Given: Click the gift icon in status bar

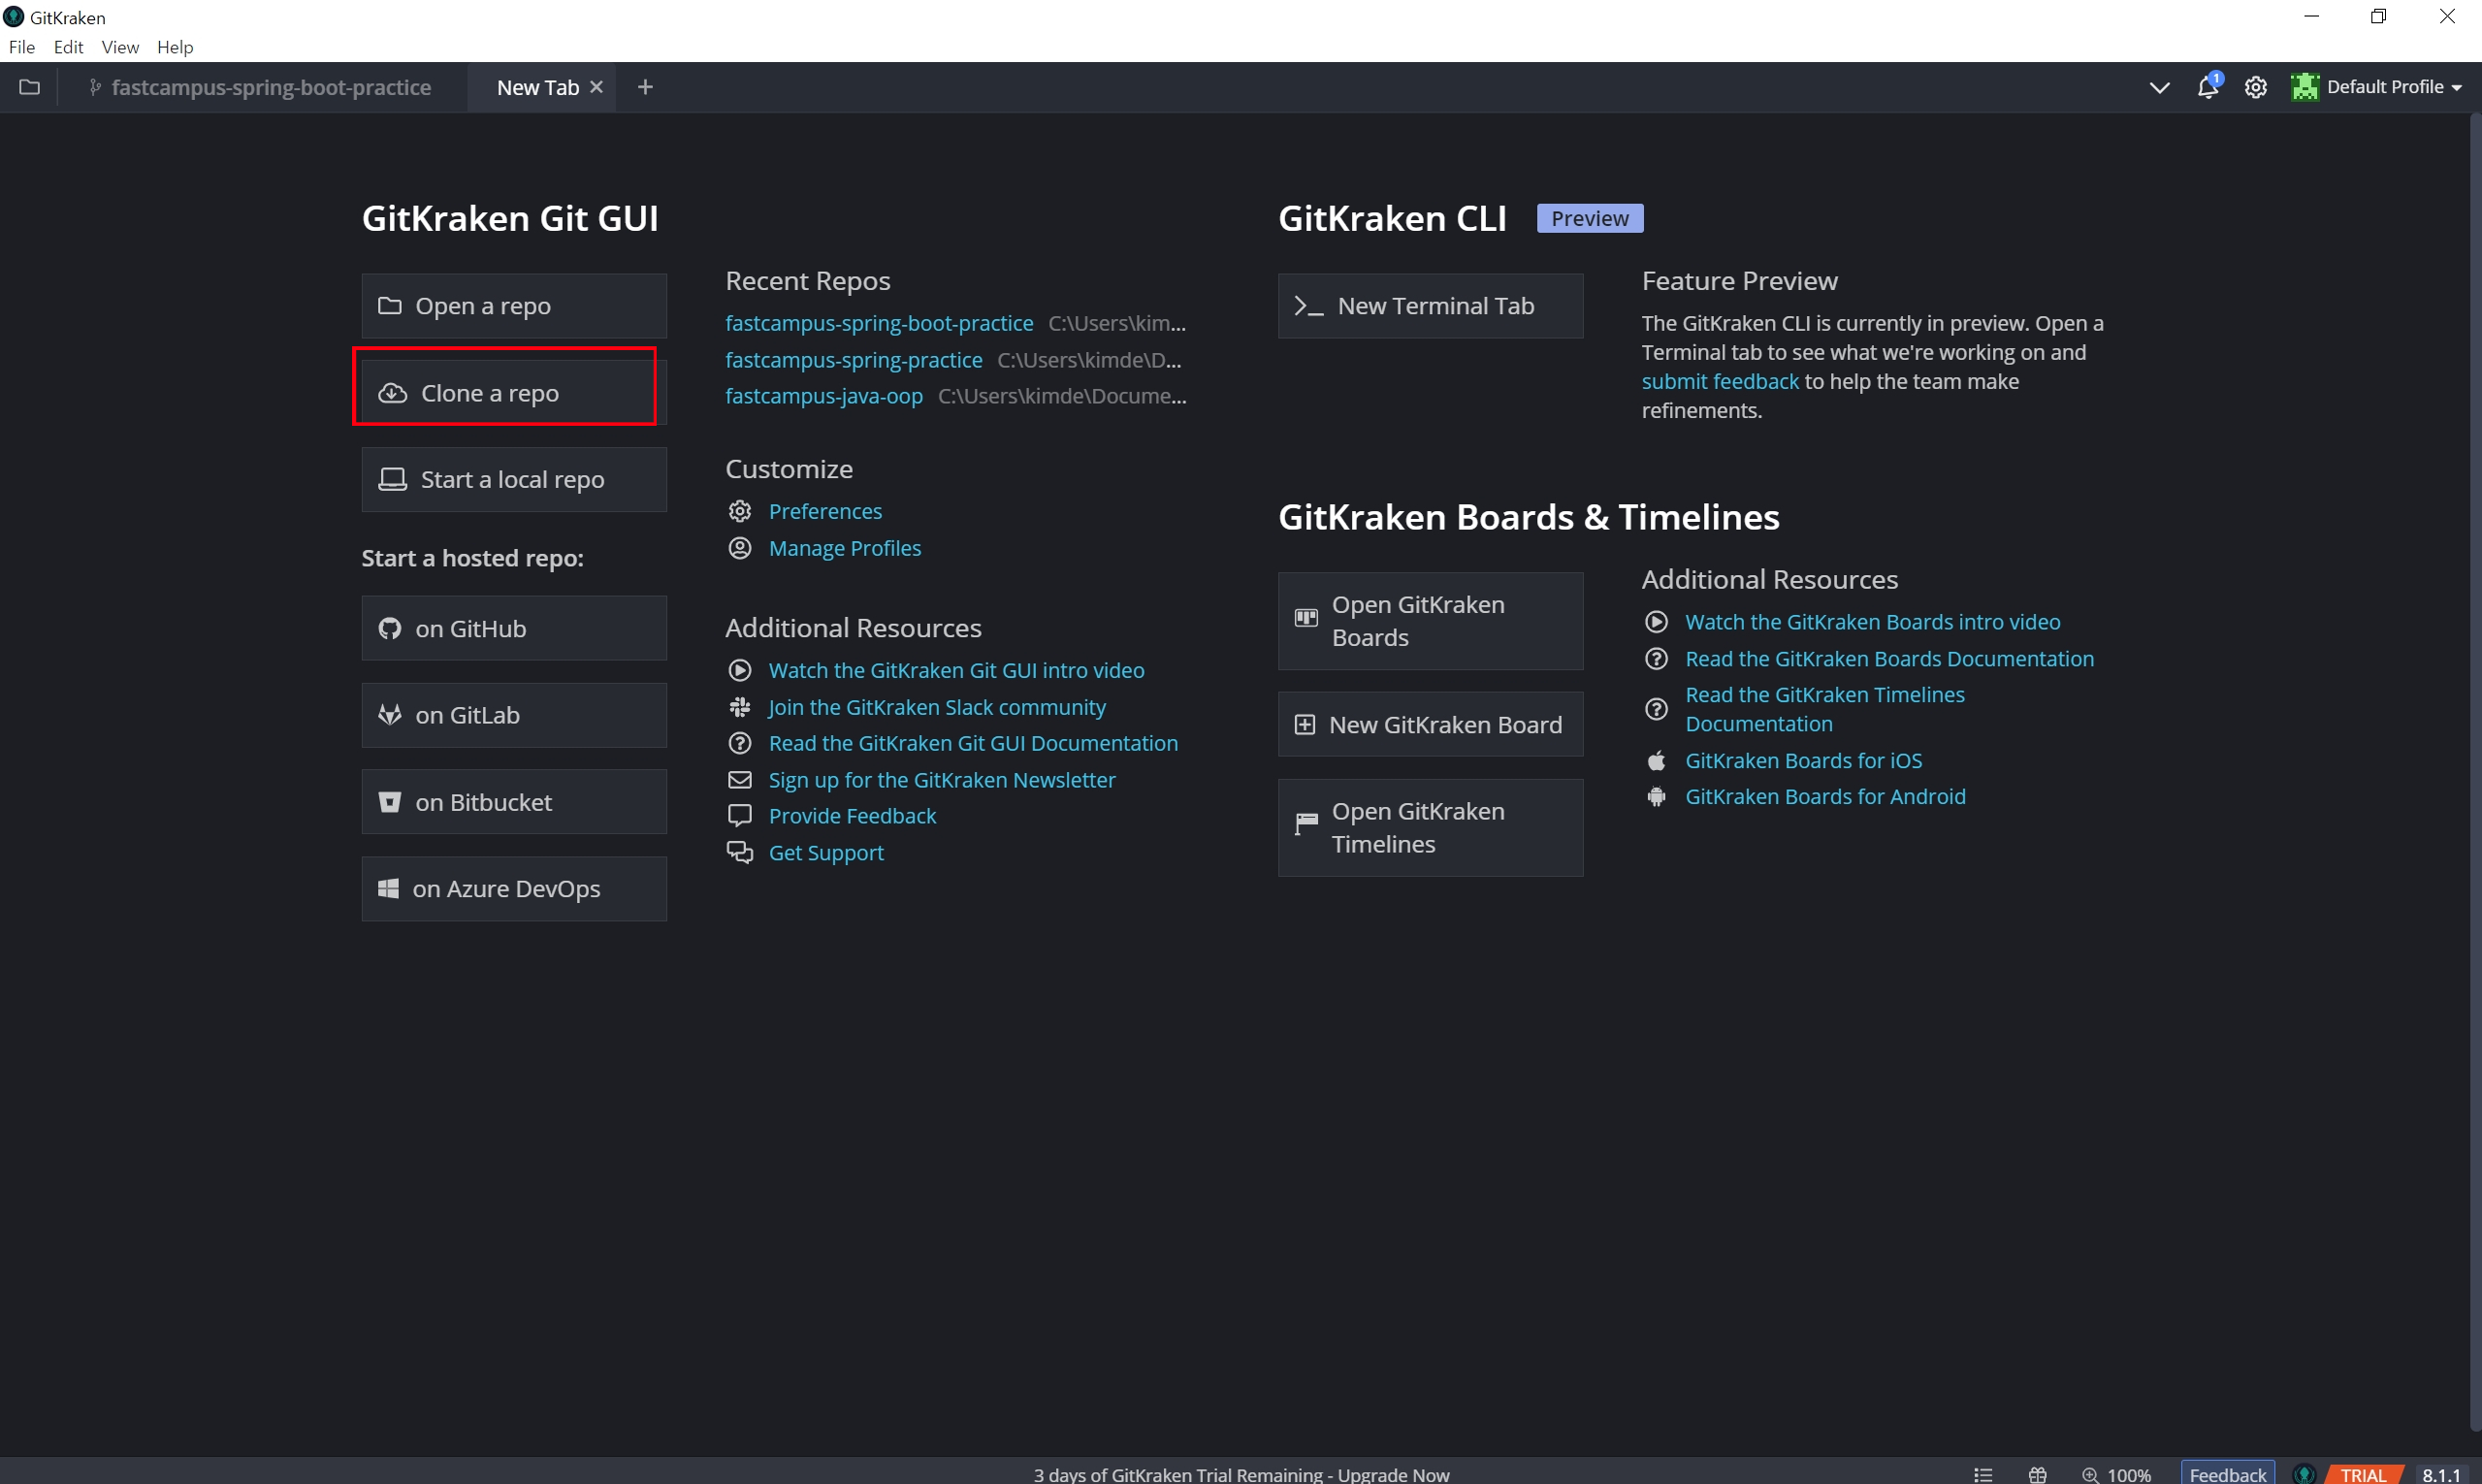Looking at the screenshot, I should point(2037,1474).
